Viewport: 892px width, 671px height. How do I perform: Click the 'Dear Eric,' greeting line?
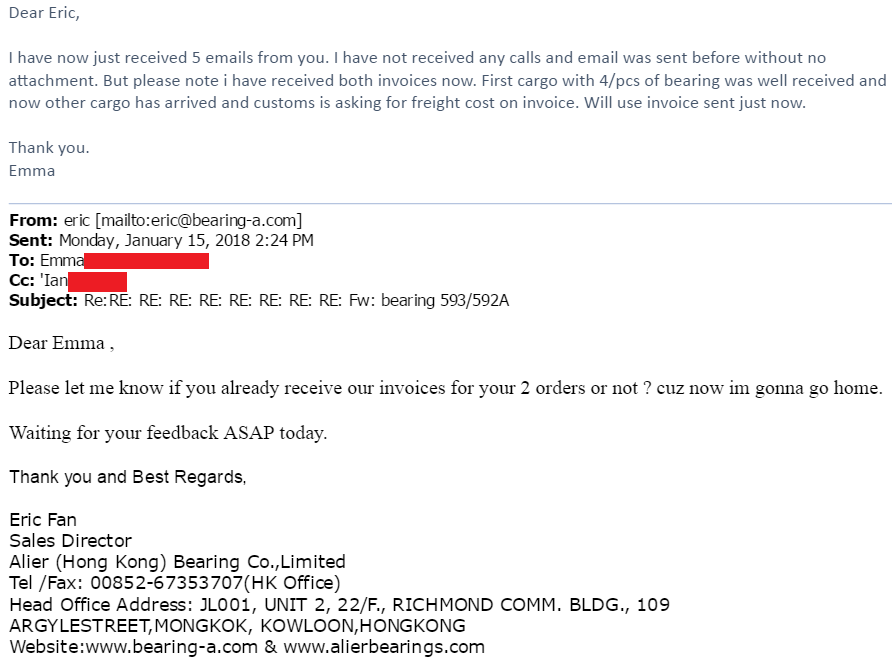tap(44, 13)
